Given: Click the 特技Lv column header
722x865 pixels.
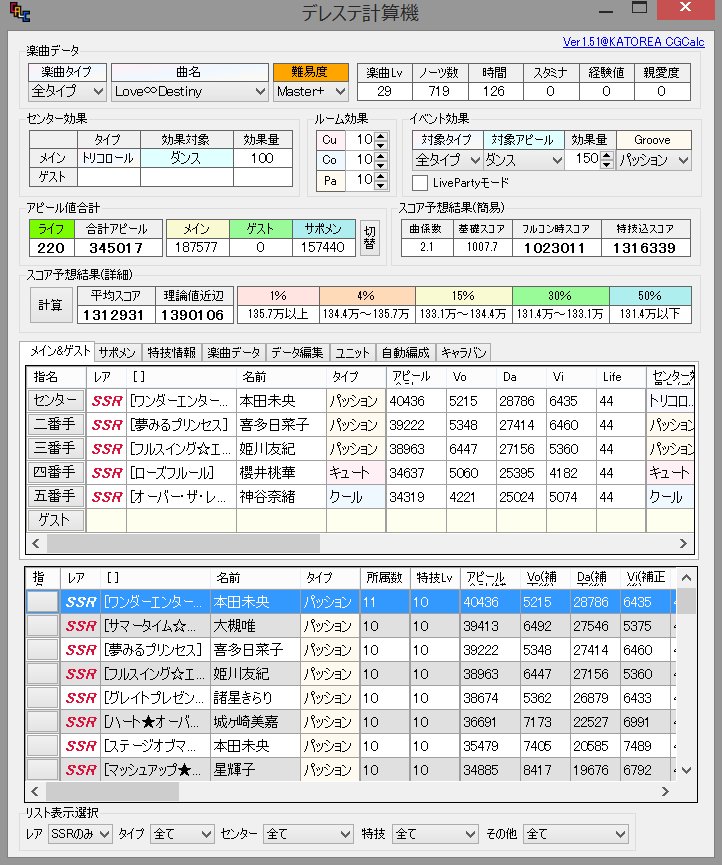Looking at the screenshot, I should [434, 578].
